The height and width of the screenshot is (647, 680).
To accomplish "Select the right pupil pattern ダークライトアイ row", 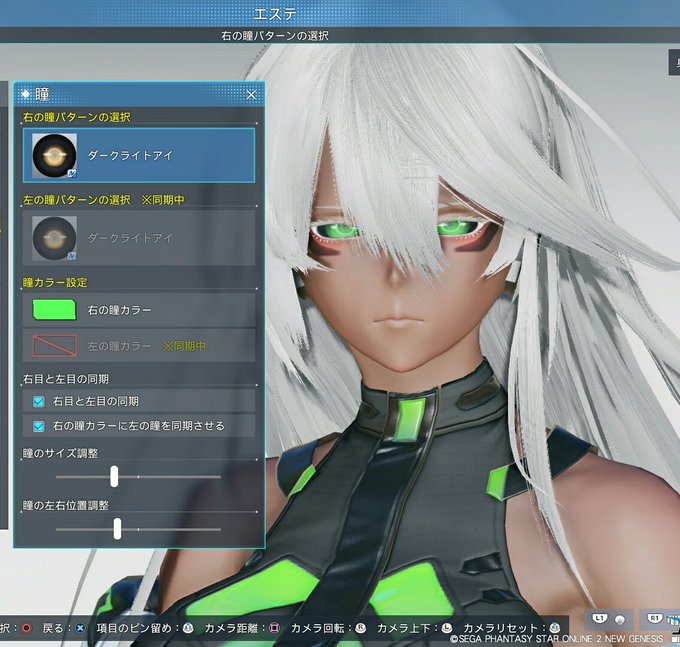I will (x=139, y=155).
